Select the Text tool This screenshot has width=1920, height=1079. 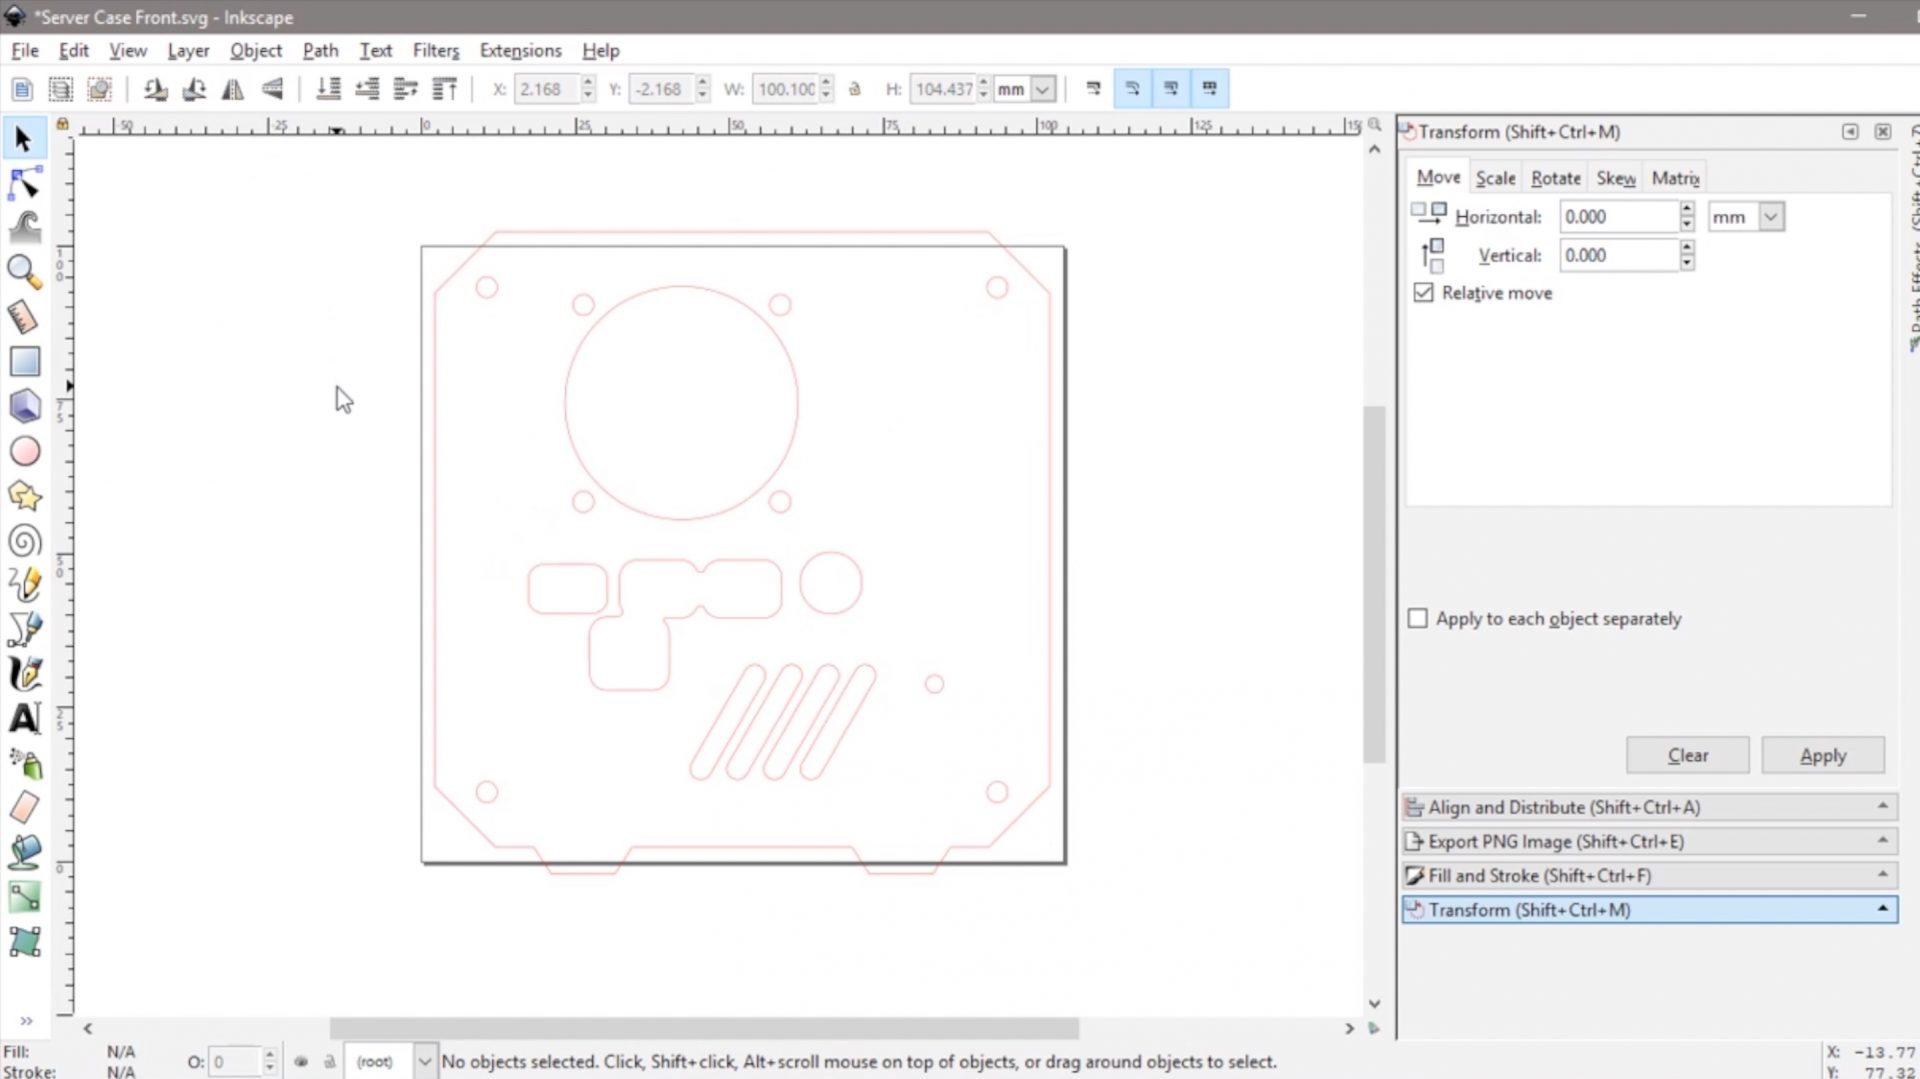point(24,718)
